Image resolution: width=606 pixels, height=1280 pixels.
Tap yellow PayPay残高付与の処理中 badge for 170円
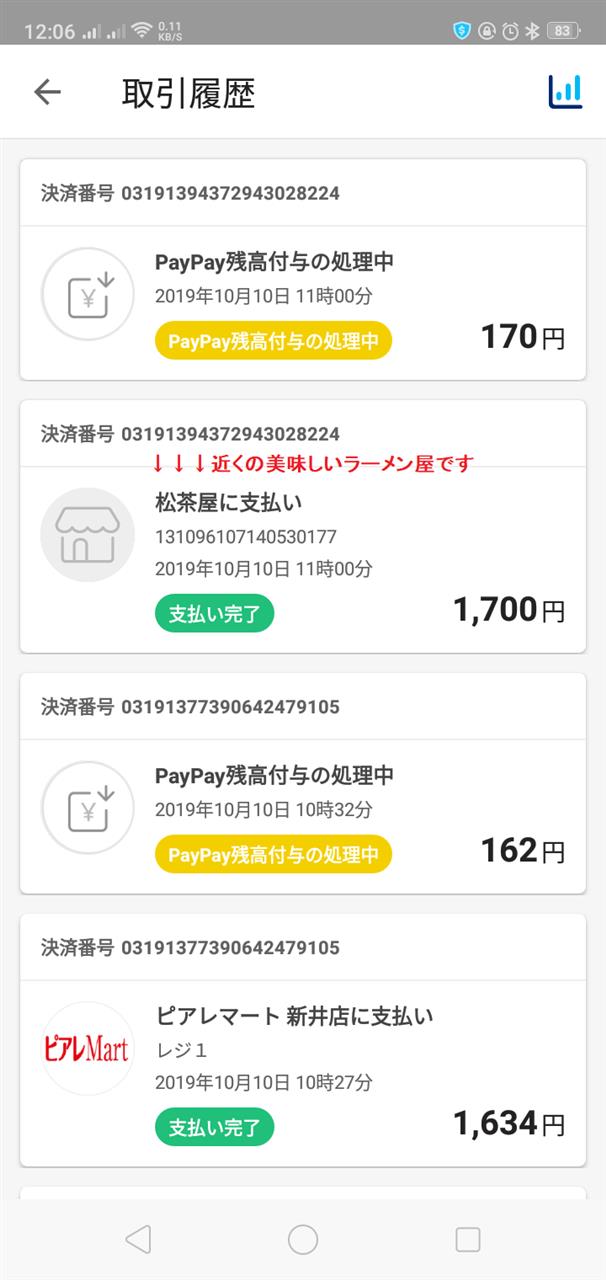(273, 341)
